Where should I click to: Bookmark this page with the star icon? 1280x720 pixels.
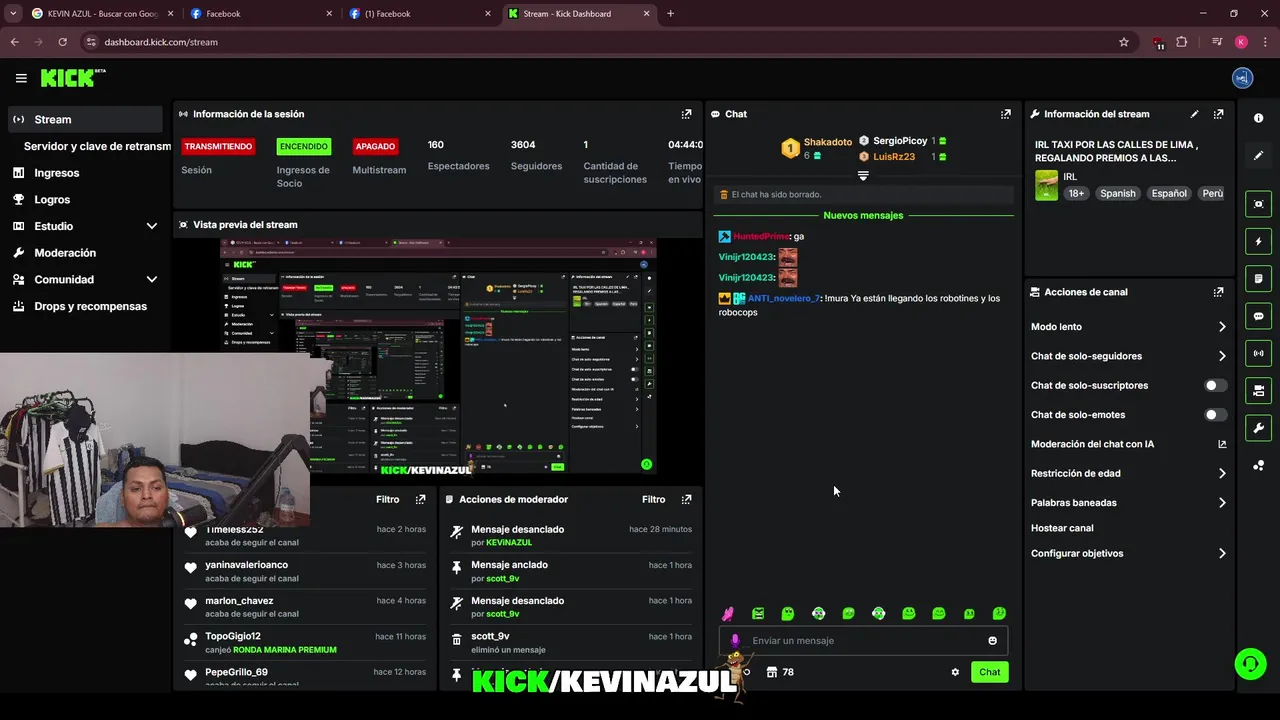[1124, 42]
